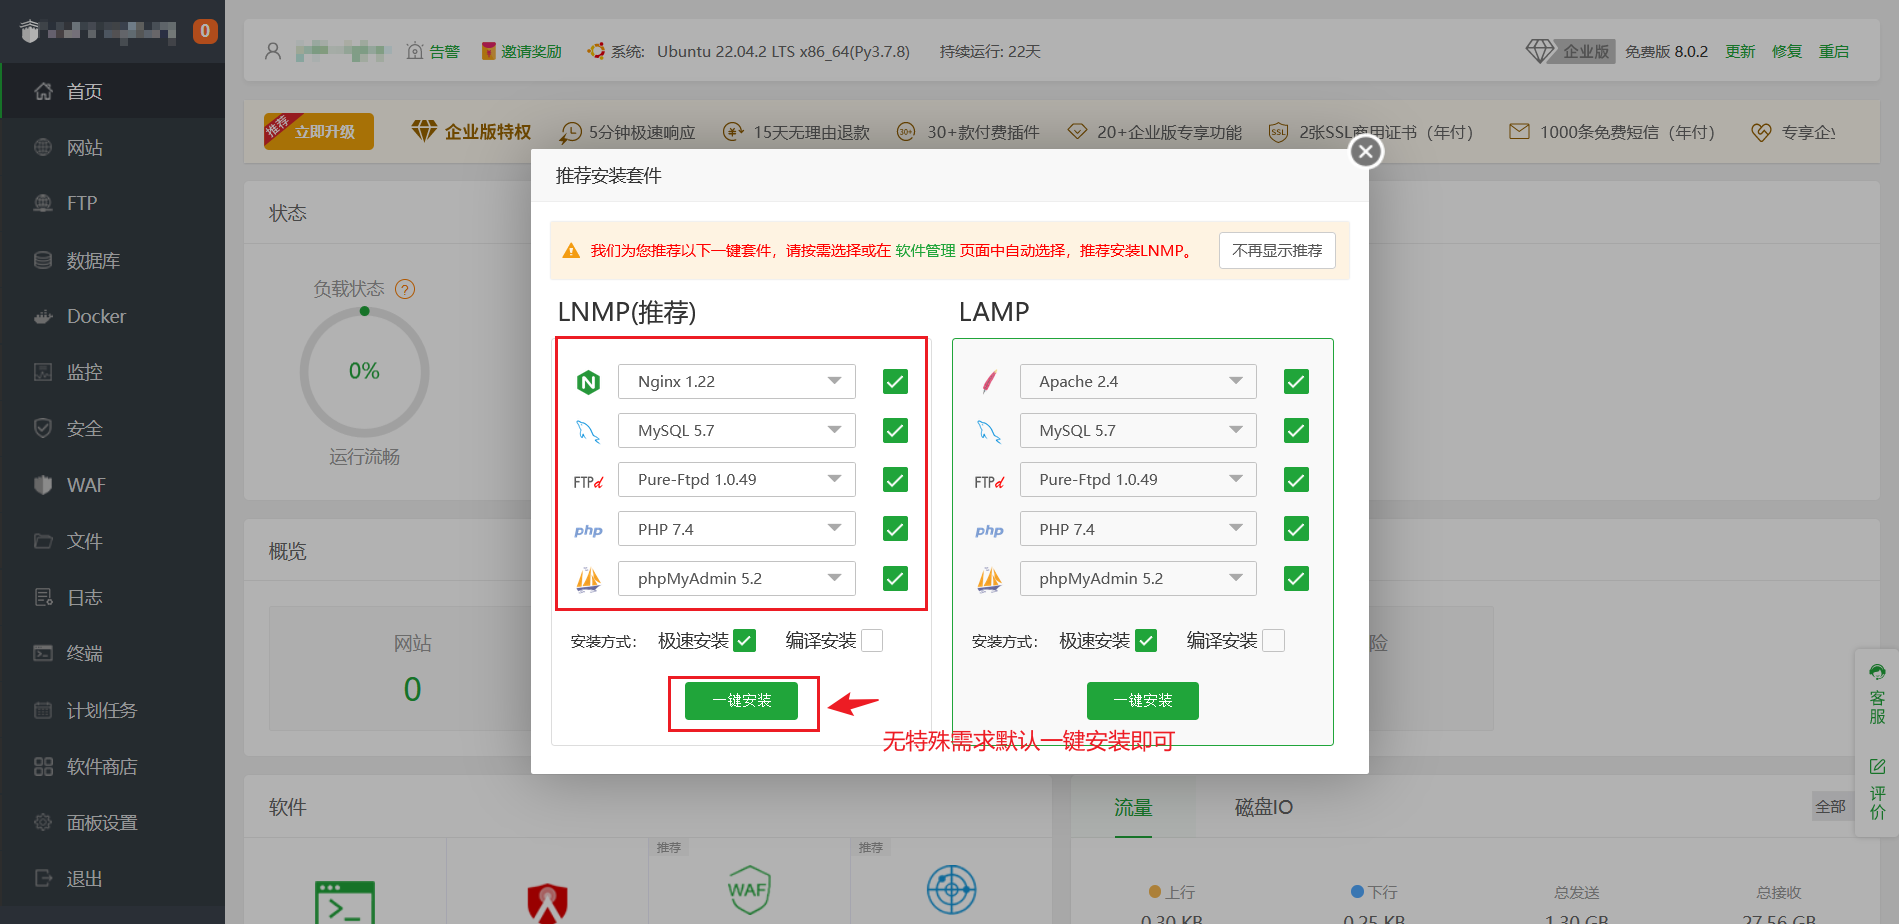Click the php icon in LAMP column
Image resolution: width=1899 pixels, height=924 pixels.
click(989, 530)
